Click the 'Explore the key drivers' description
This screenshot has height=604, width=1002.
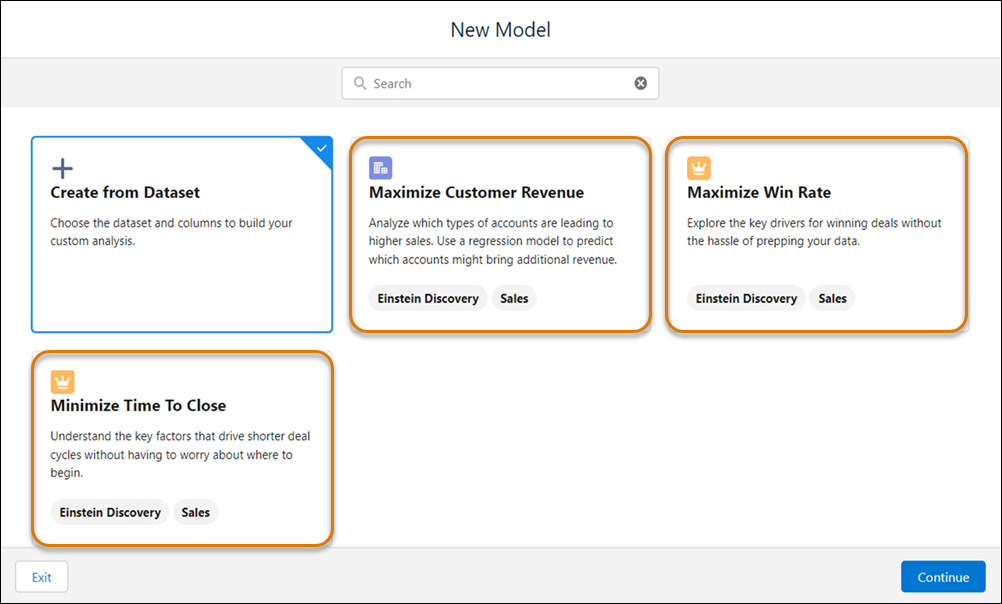click(x=814, y=232)
